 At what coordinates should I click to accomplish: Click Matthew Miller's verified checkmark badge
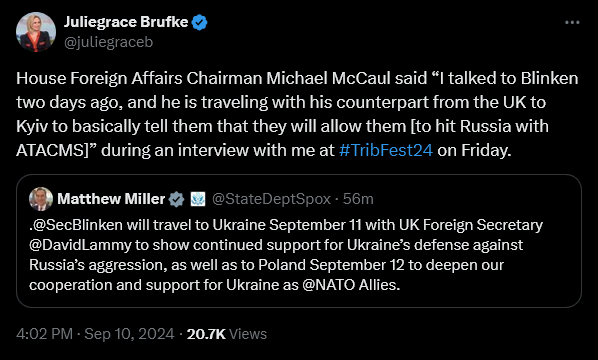coord(177,199)
